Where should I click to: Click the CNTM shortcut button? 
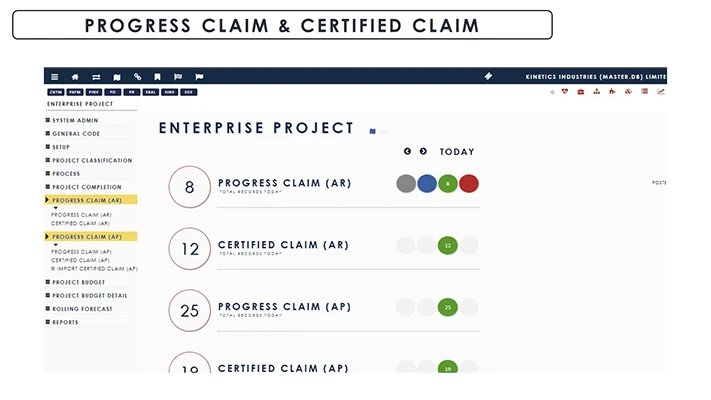pos(56,92)
